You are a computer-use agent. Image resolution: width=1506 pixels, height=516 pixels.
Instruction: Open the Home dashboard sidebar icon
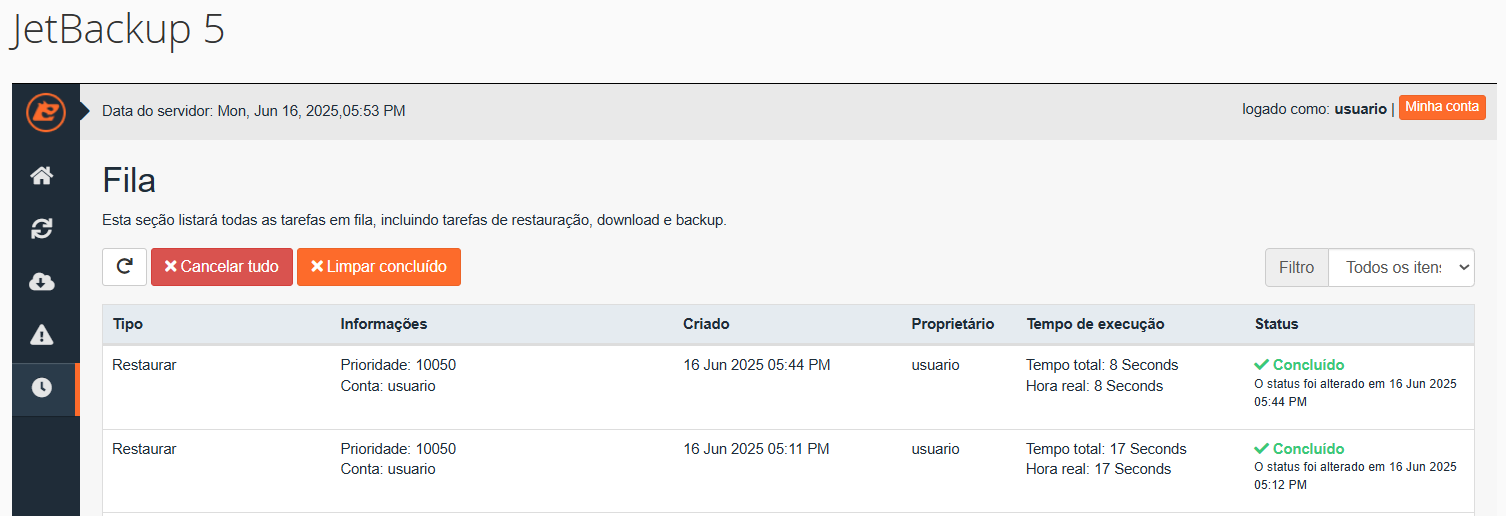tap(42, 176)
